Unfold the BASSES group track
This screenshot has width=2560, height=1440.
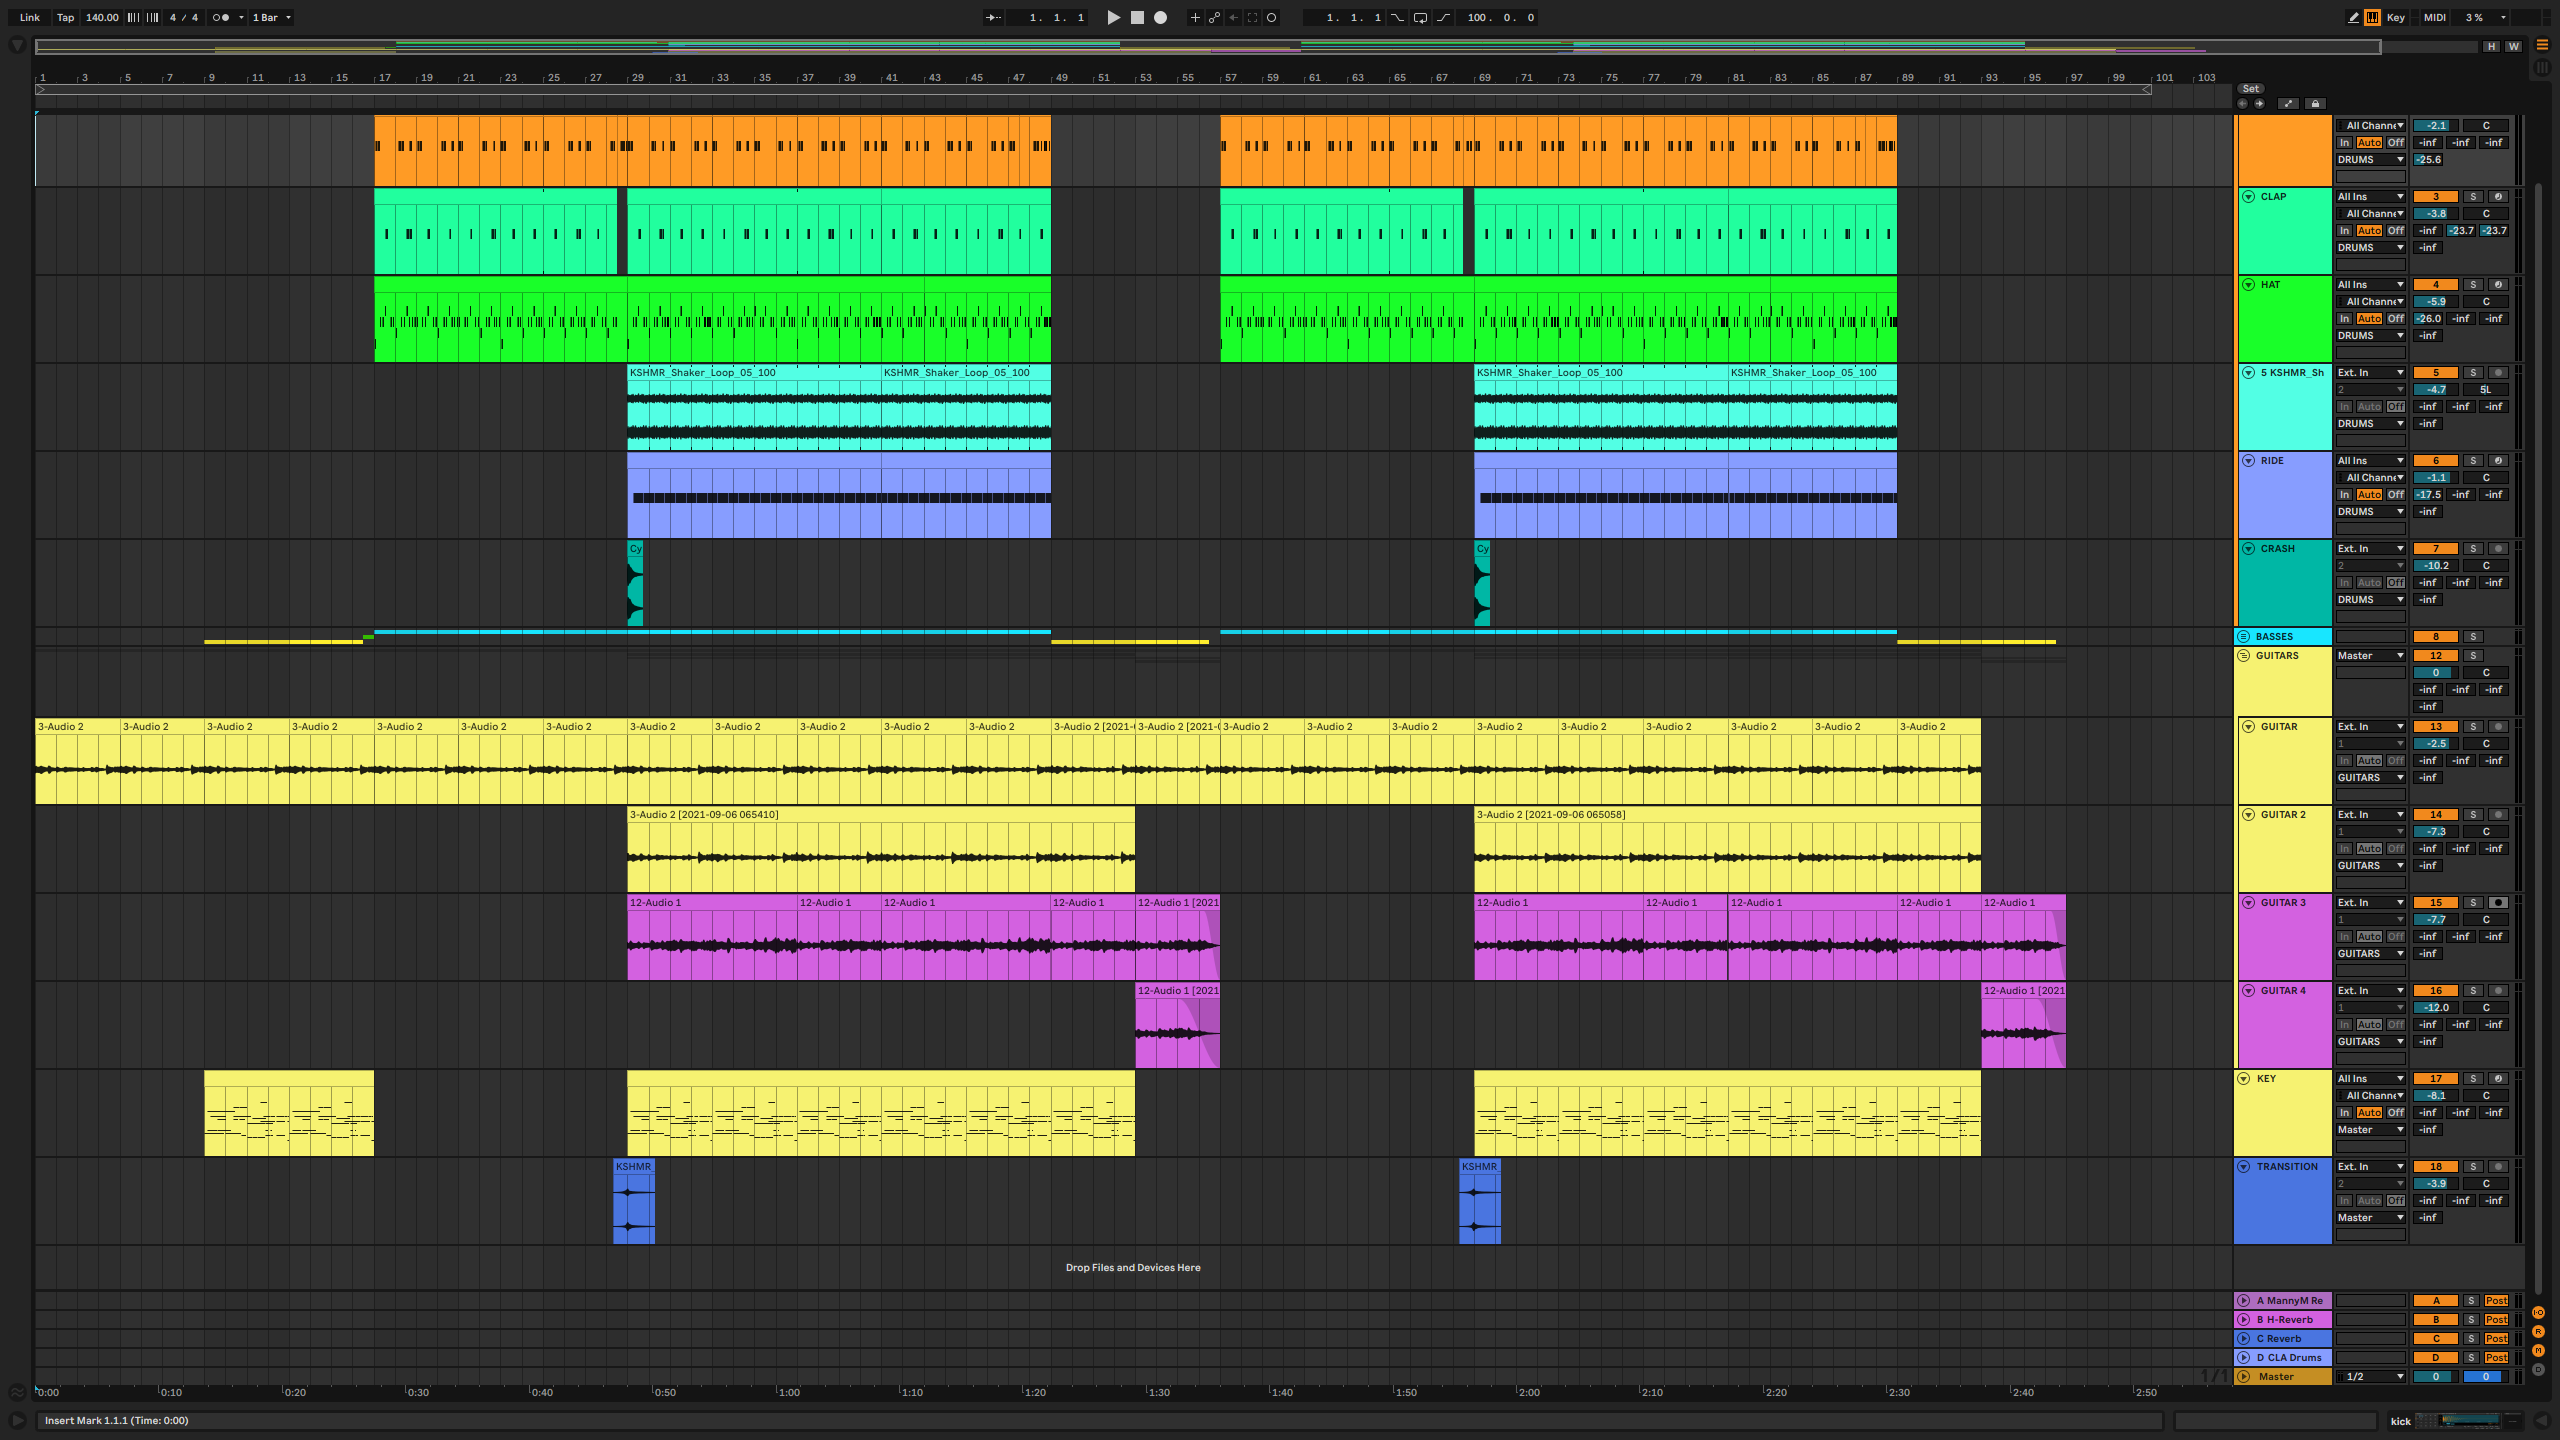(2243, 637)
